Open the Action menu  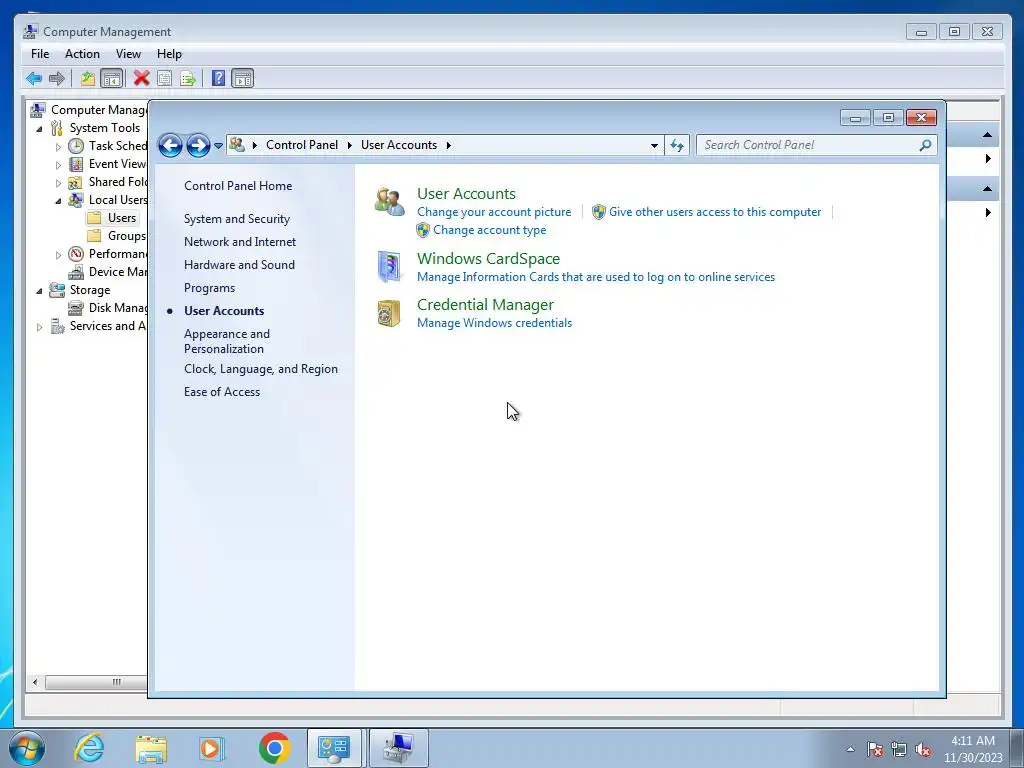point(82,54)
